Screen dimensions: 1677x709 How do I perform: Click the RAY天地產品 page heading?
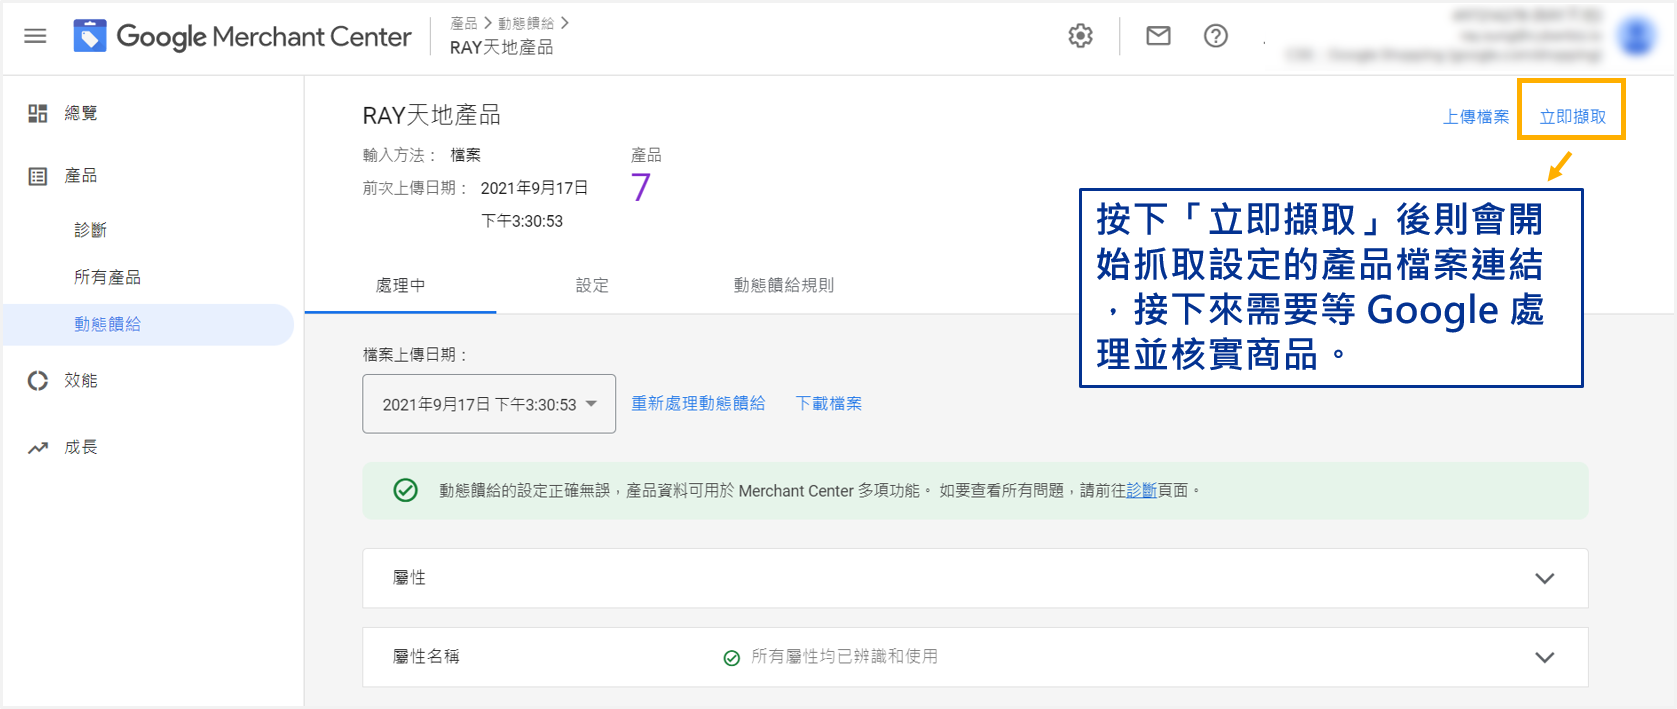point(431,115)
